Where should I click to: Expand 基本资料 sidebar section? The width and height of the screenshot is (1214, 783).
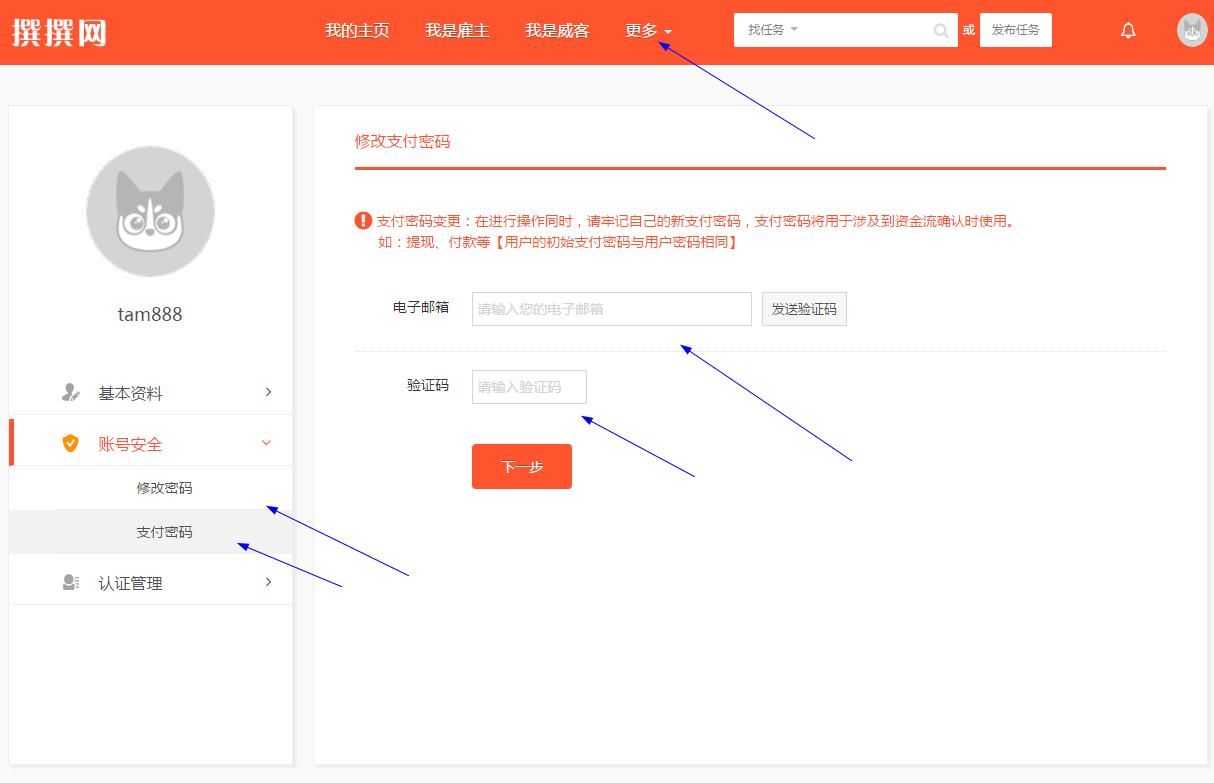tap(151, 393)
